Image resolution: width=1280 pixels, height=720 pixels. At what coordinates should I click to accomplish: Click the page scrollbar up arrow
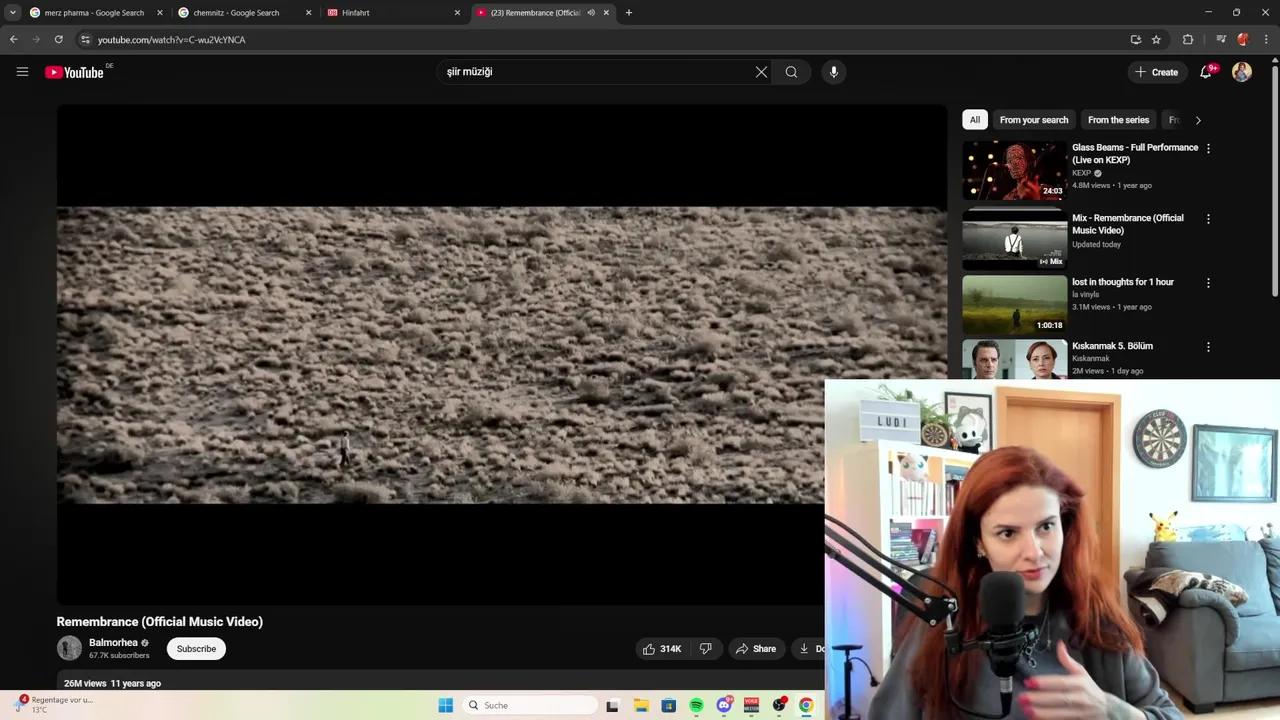pos(1274,62)
